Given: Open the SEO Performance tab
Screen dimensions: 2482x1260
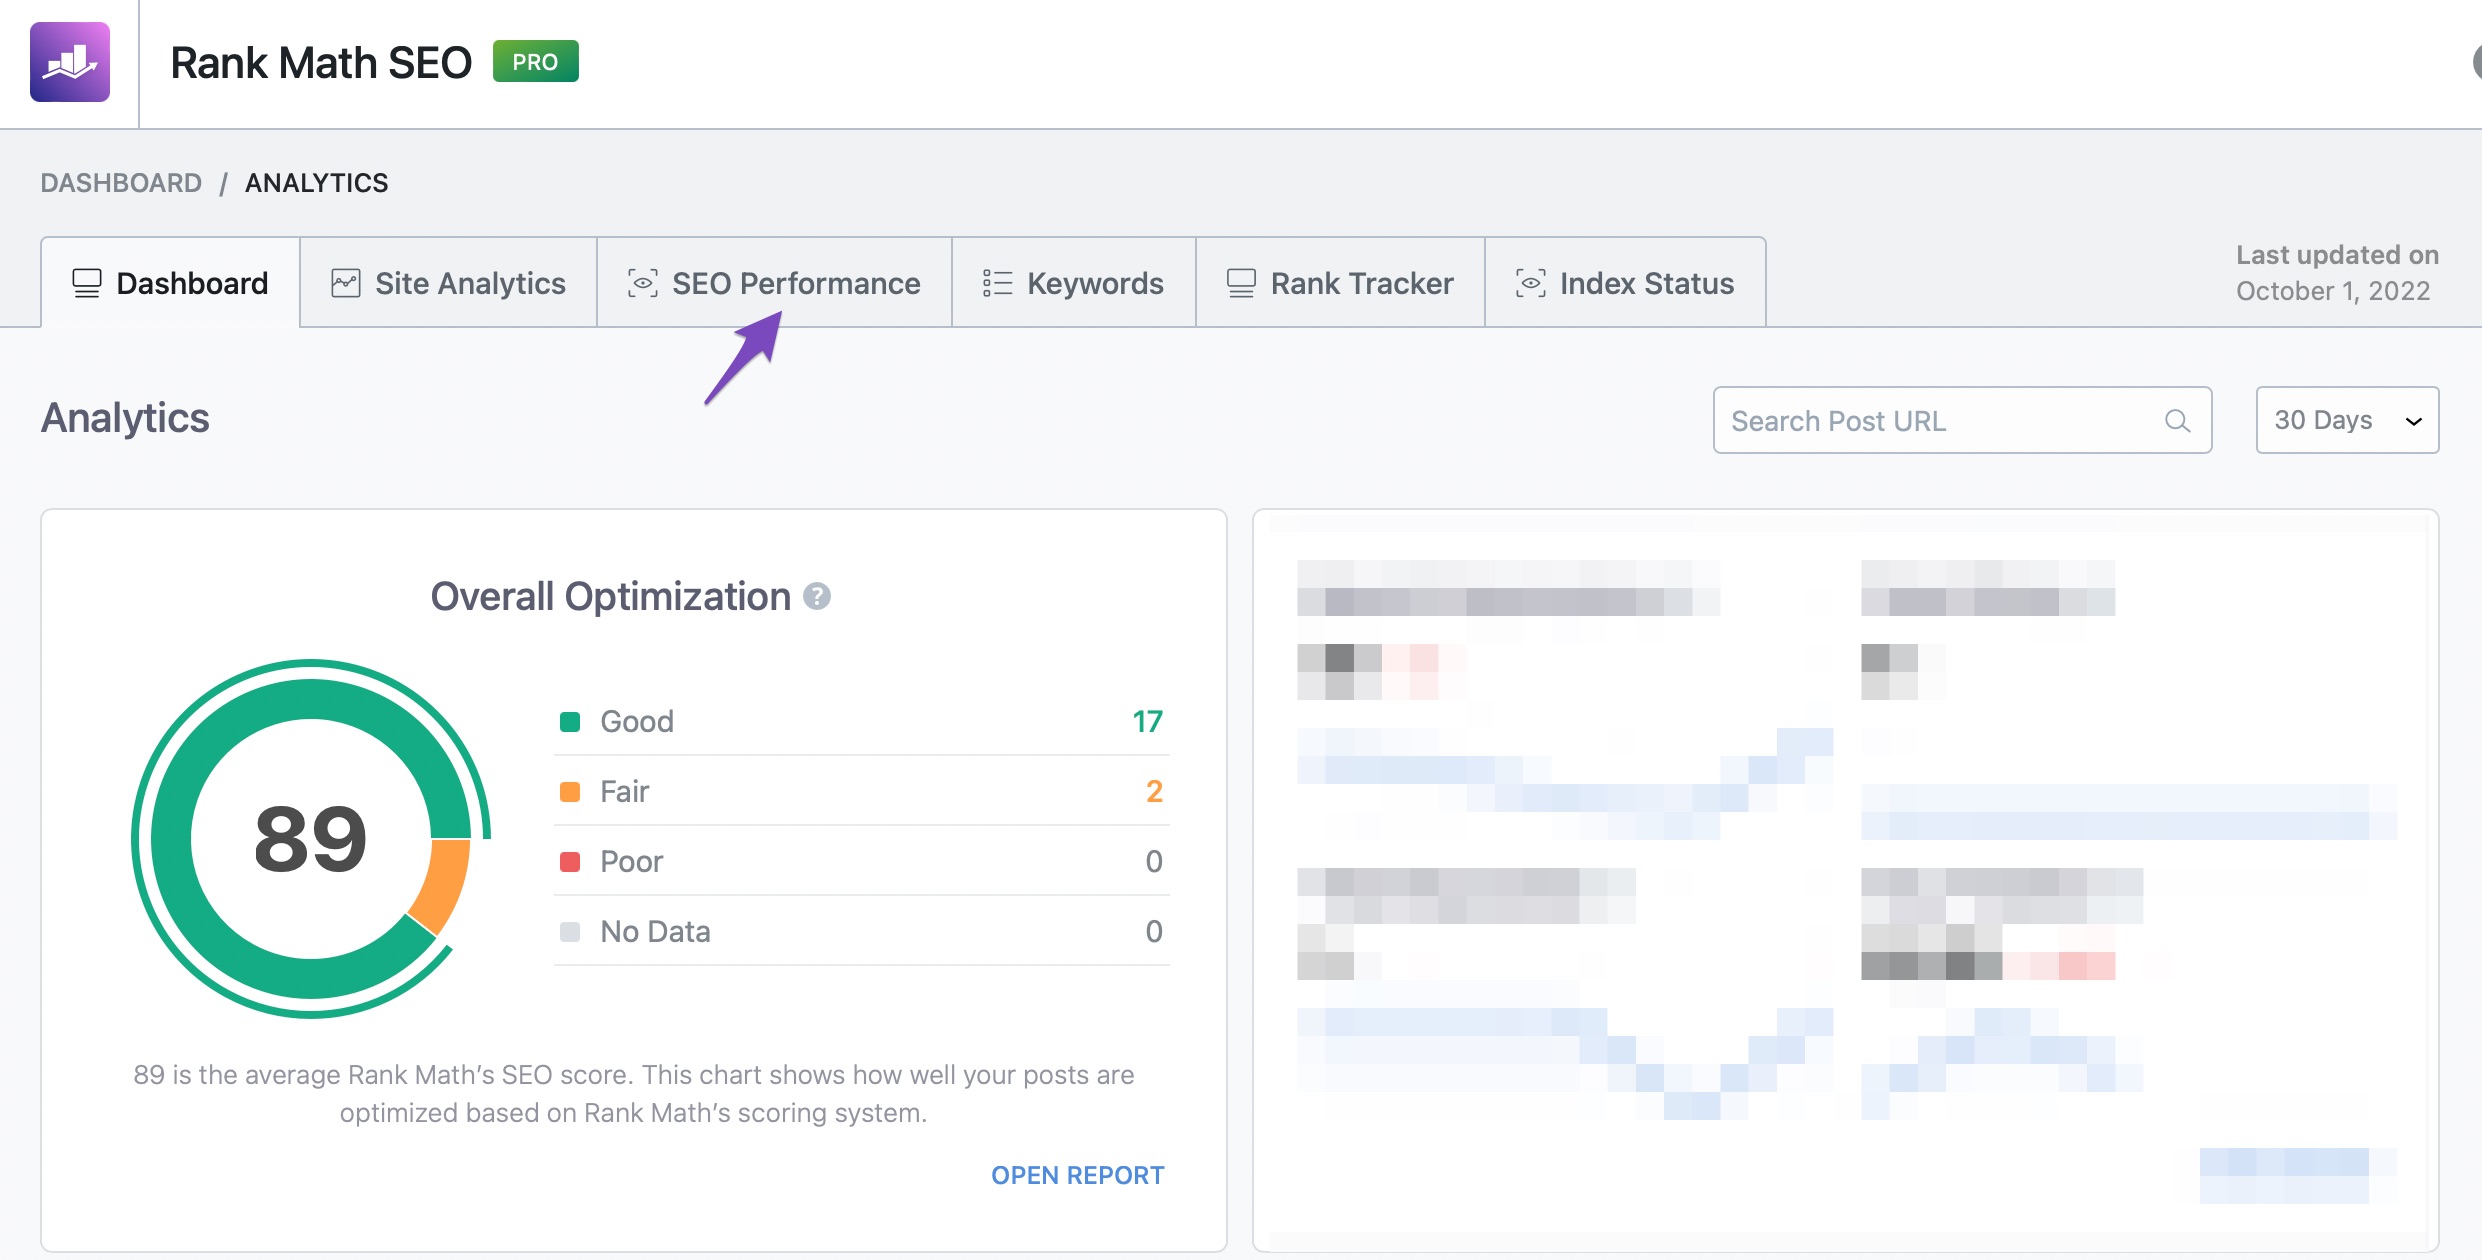Looking at the screenshot, I should tap(774, 283).
